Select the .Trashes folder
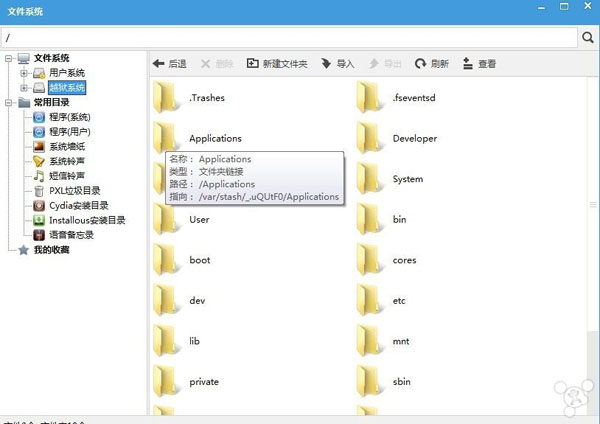 (189, 98)
